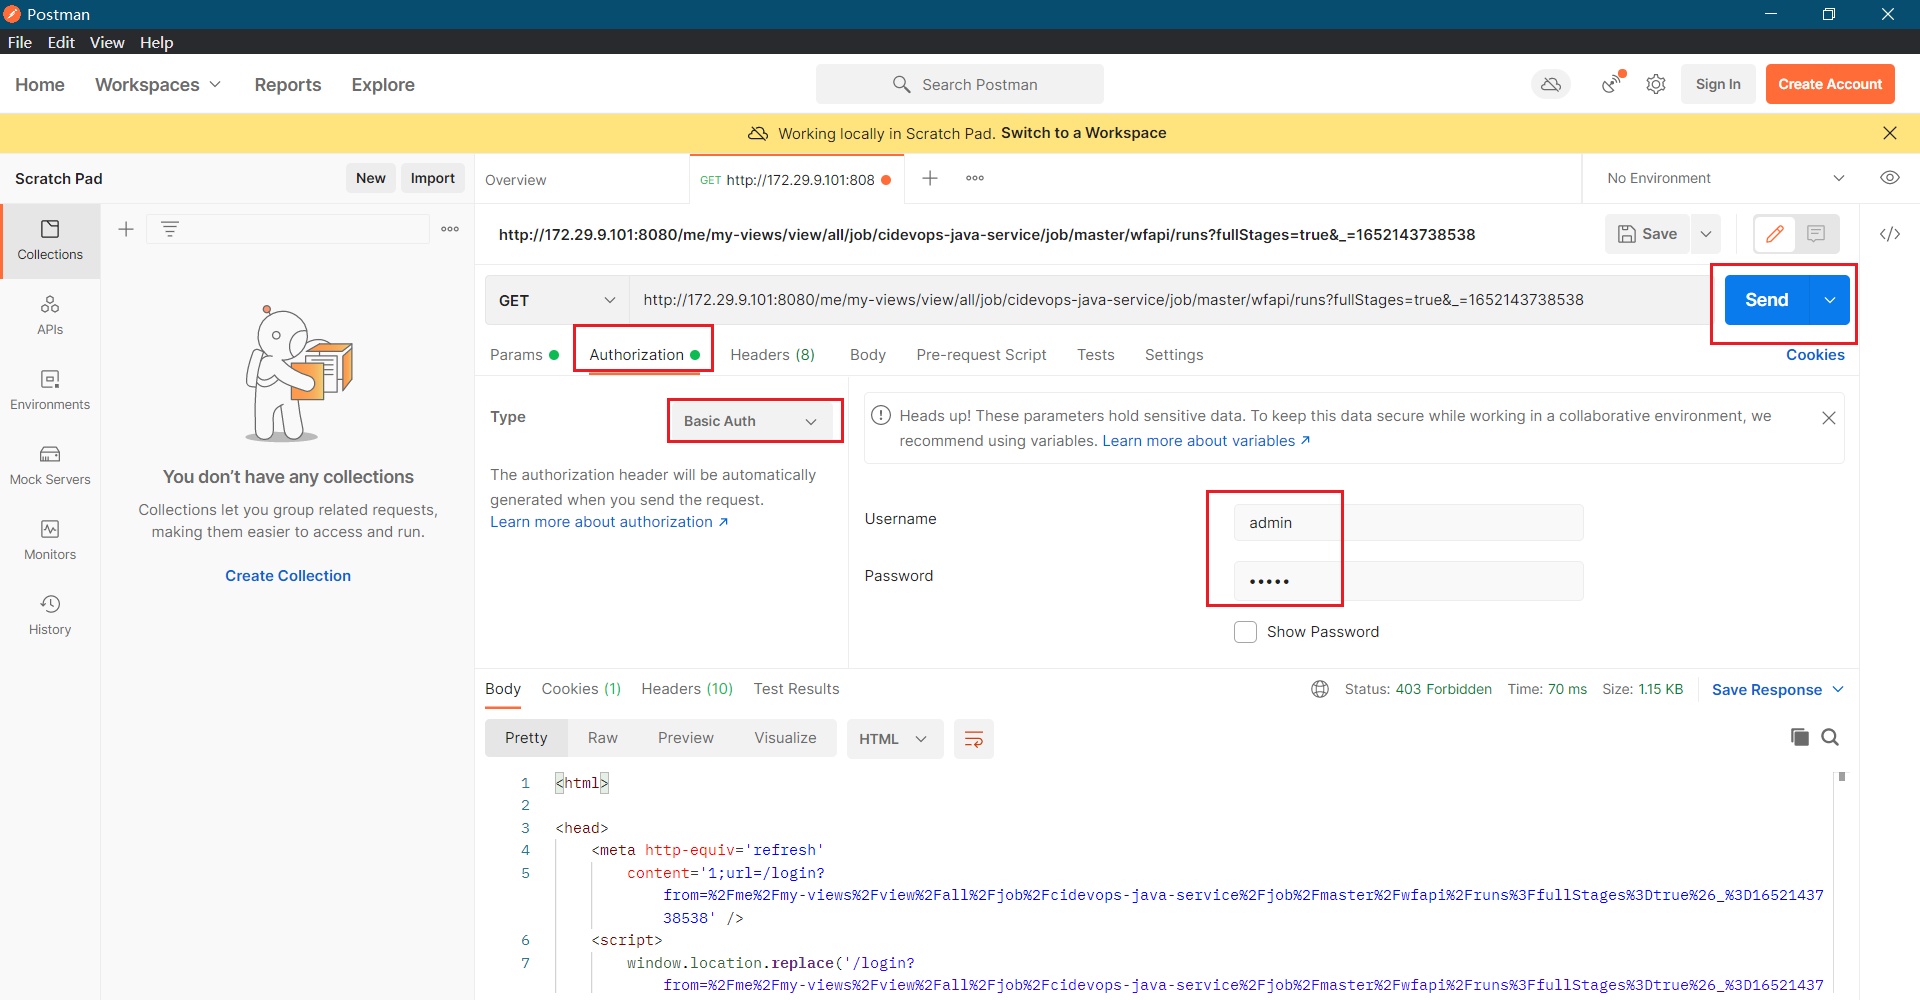Open the collections panel three-dot options
This screenshot has height=1000, width=1920.
click(x=450, y=229)
